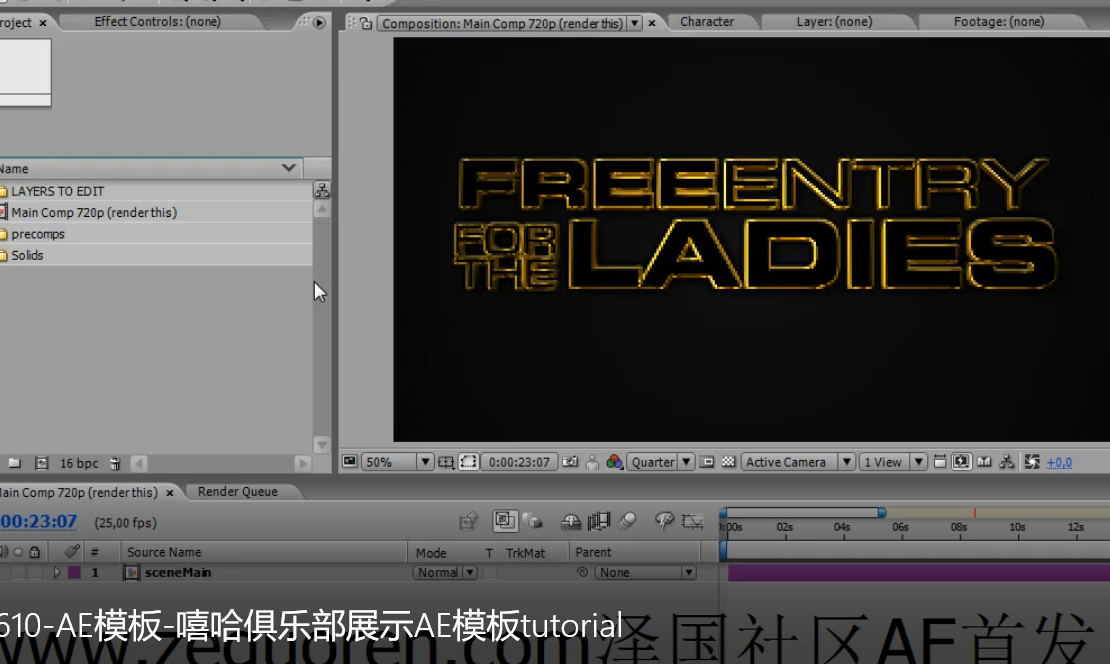Select Solids folder in project panel

tap(27, 255)
